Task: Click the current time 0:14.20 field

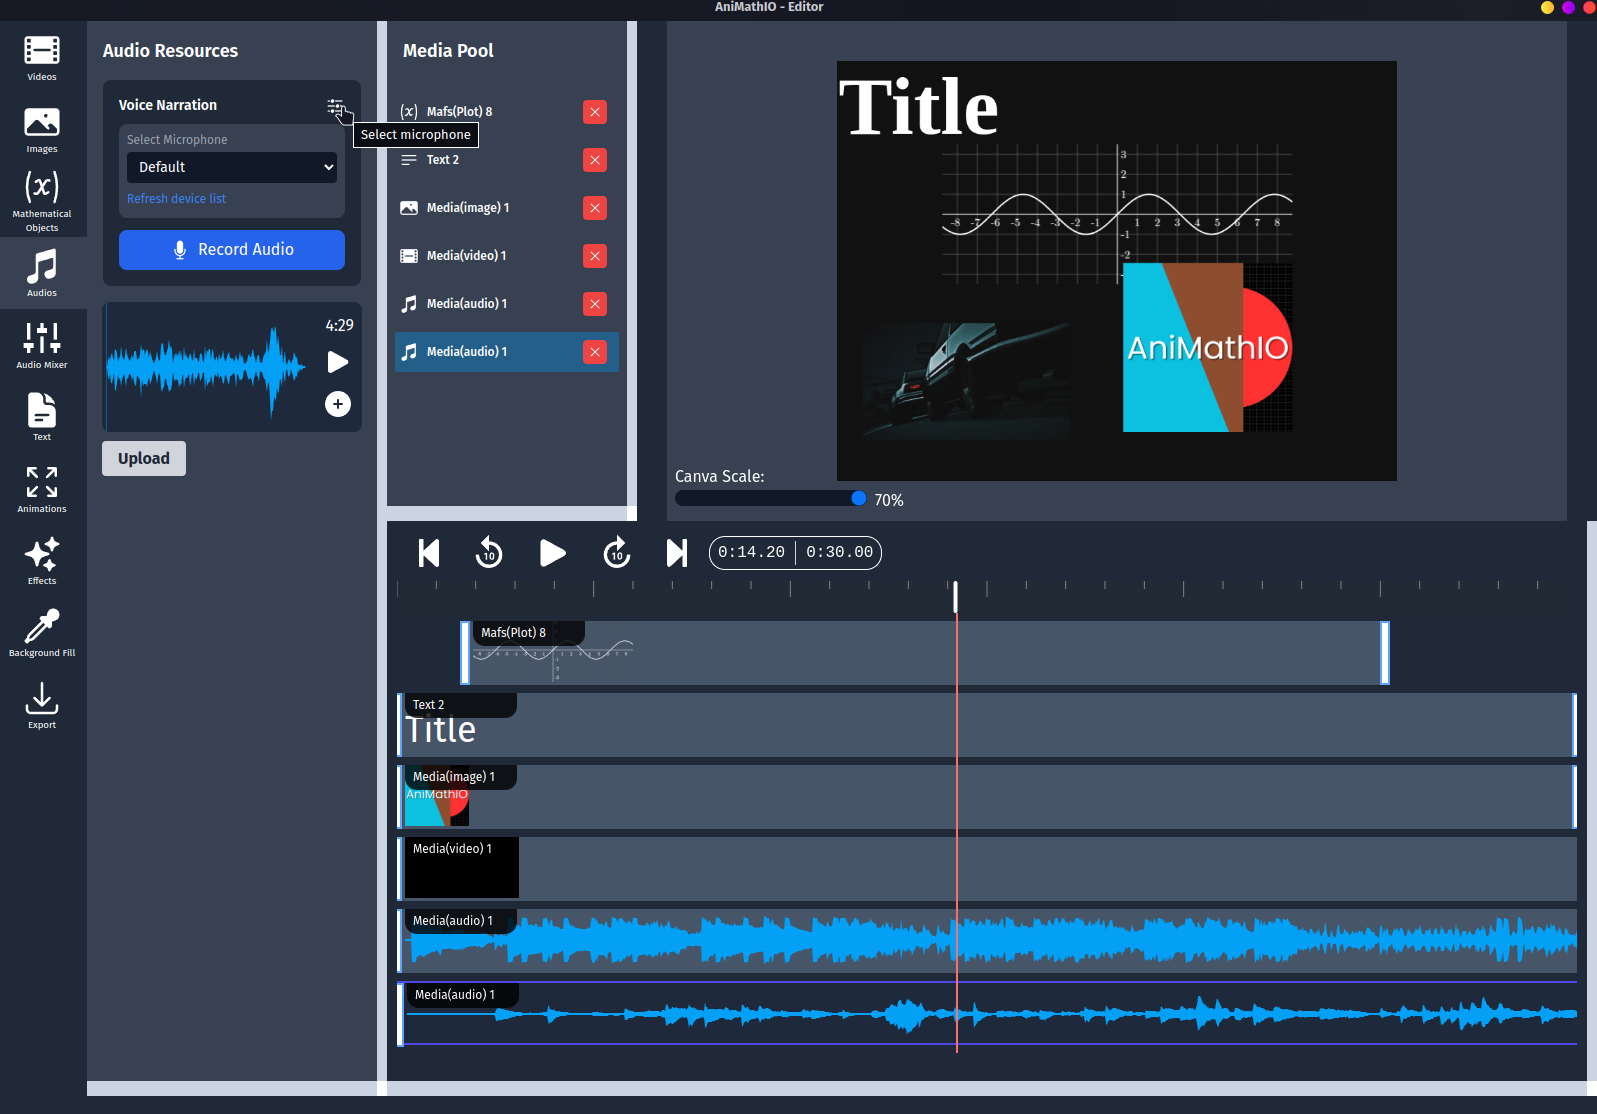Action: pyautogui.click(x=752, y=552)
